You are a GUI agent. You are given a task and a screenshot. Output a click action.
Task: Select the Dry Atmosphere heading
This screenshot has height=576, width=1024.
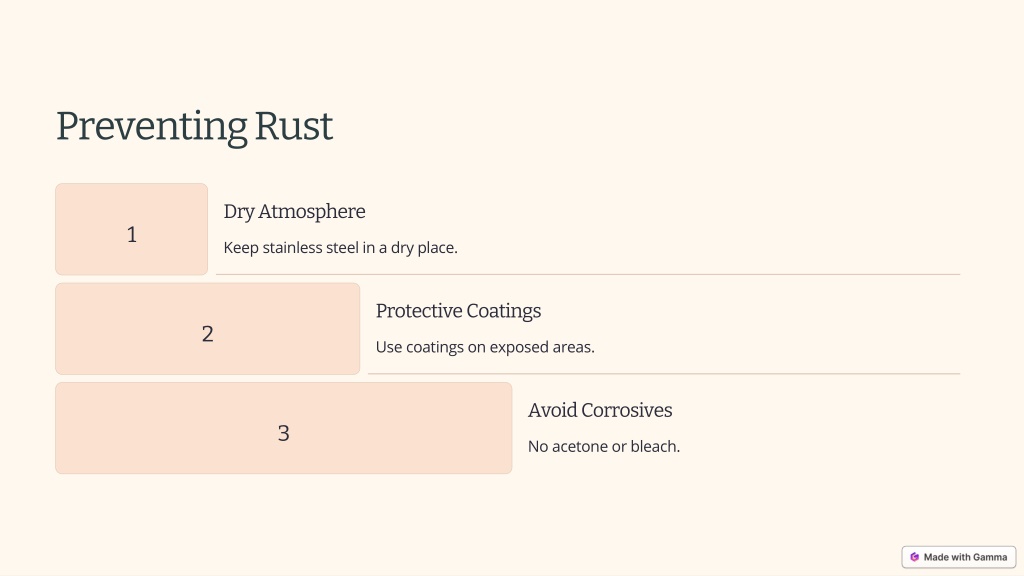tap(295, 212)
